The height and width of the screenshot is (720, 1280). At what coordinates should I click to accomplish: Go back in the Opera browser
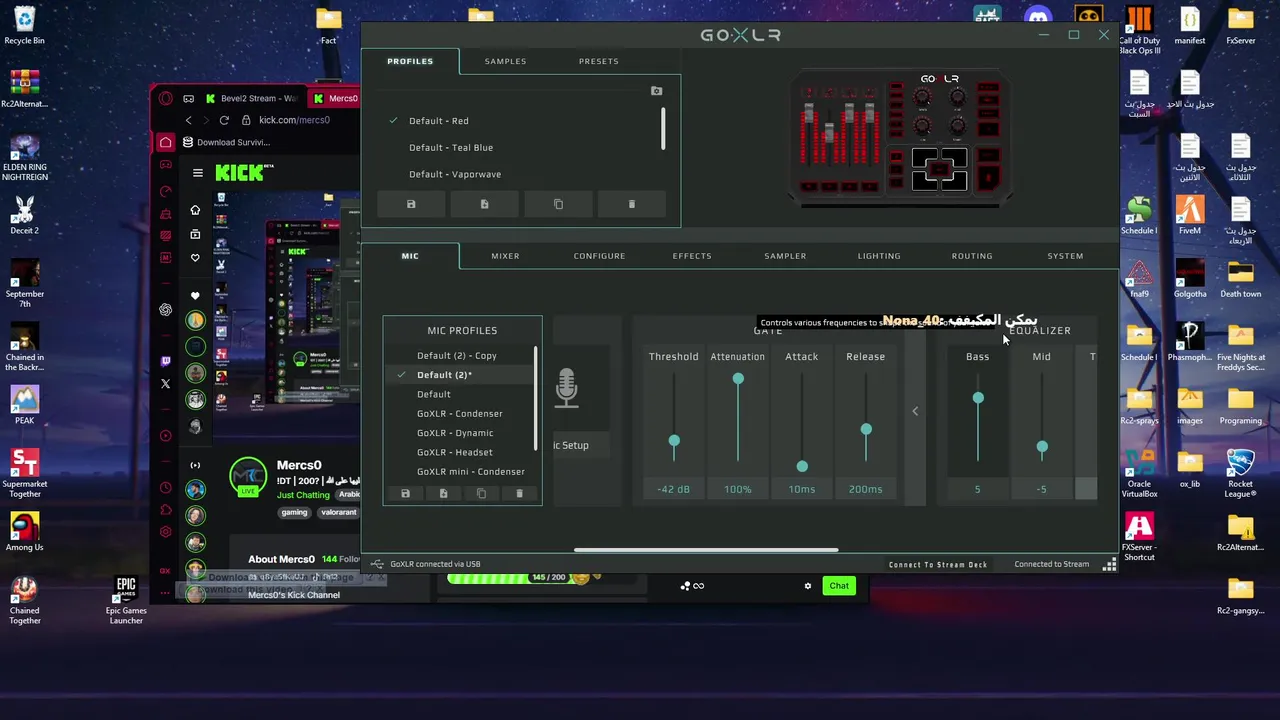pyautogui.click(x=188, y=120)
